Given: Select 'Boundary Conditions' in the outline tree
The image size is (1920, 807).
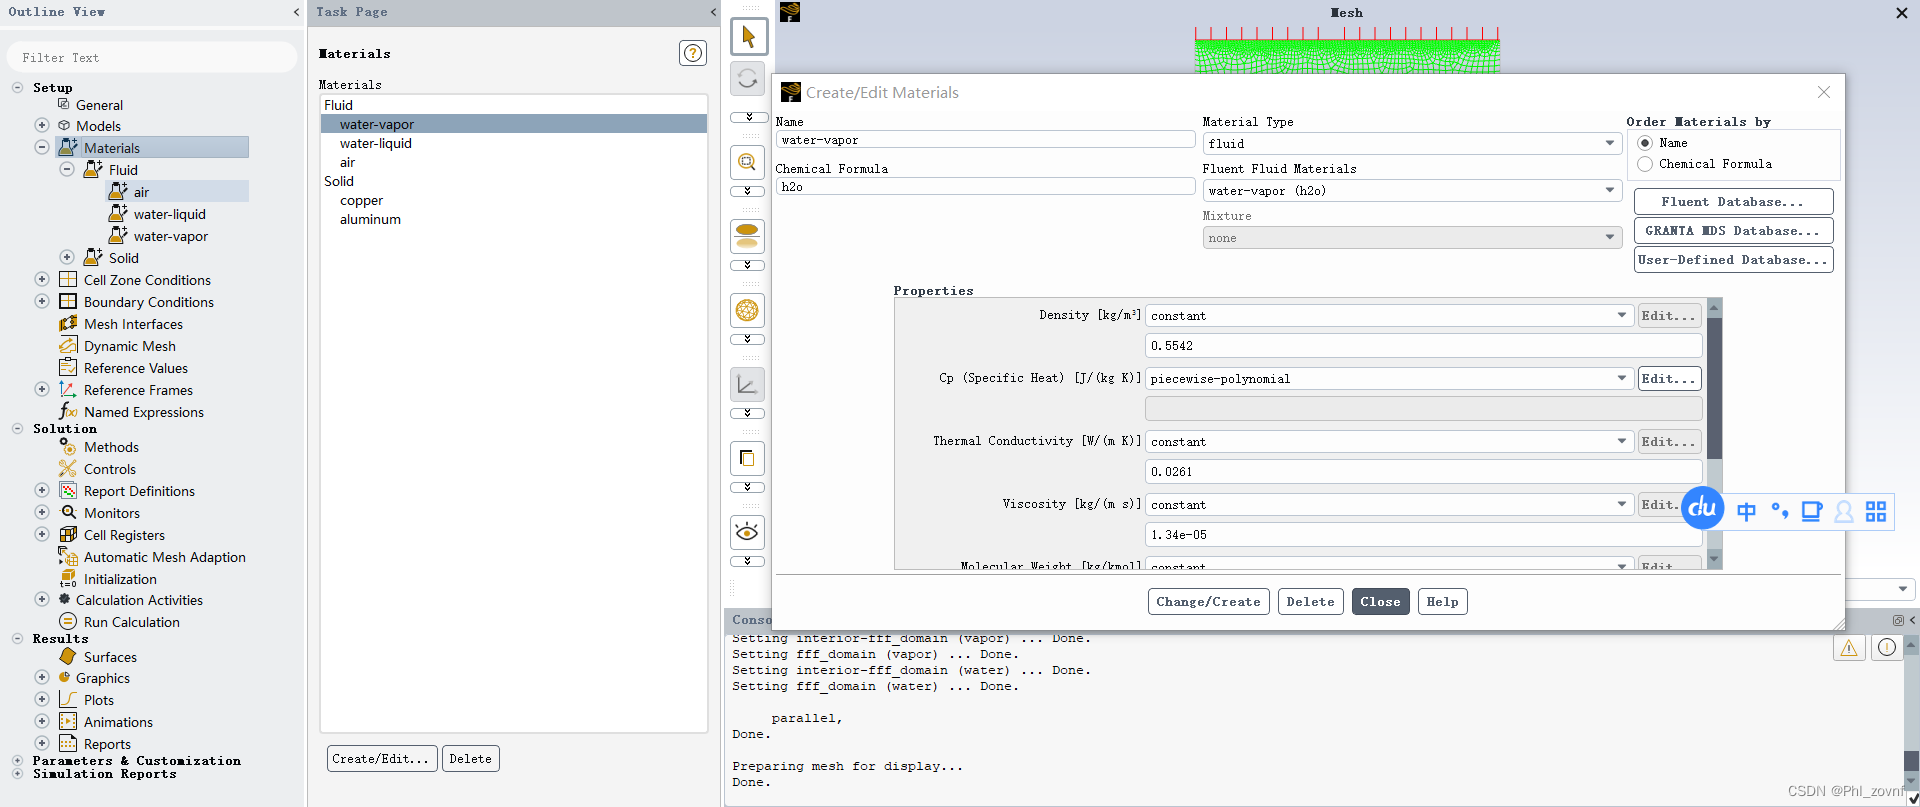Looking at the screenshot, I should point(148,302).
